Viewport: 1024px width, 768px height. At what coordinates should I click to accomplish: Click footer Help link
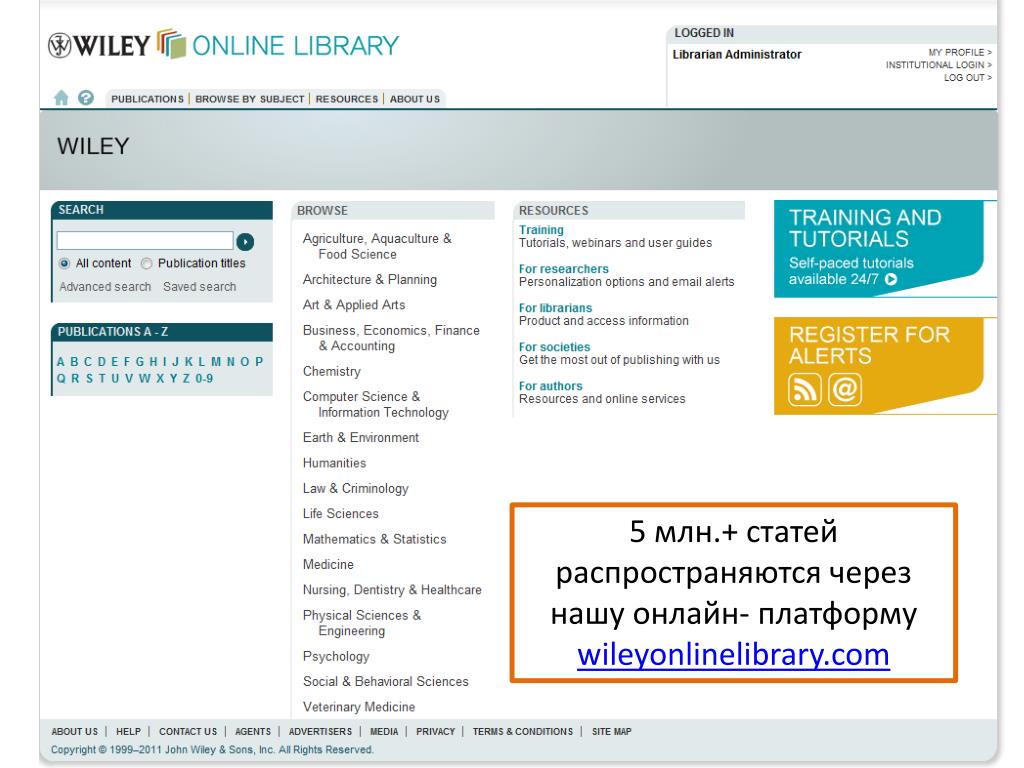pyautogui.click(x=128, y=732)
